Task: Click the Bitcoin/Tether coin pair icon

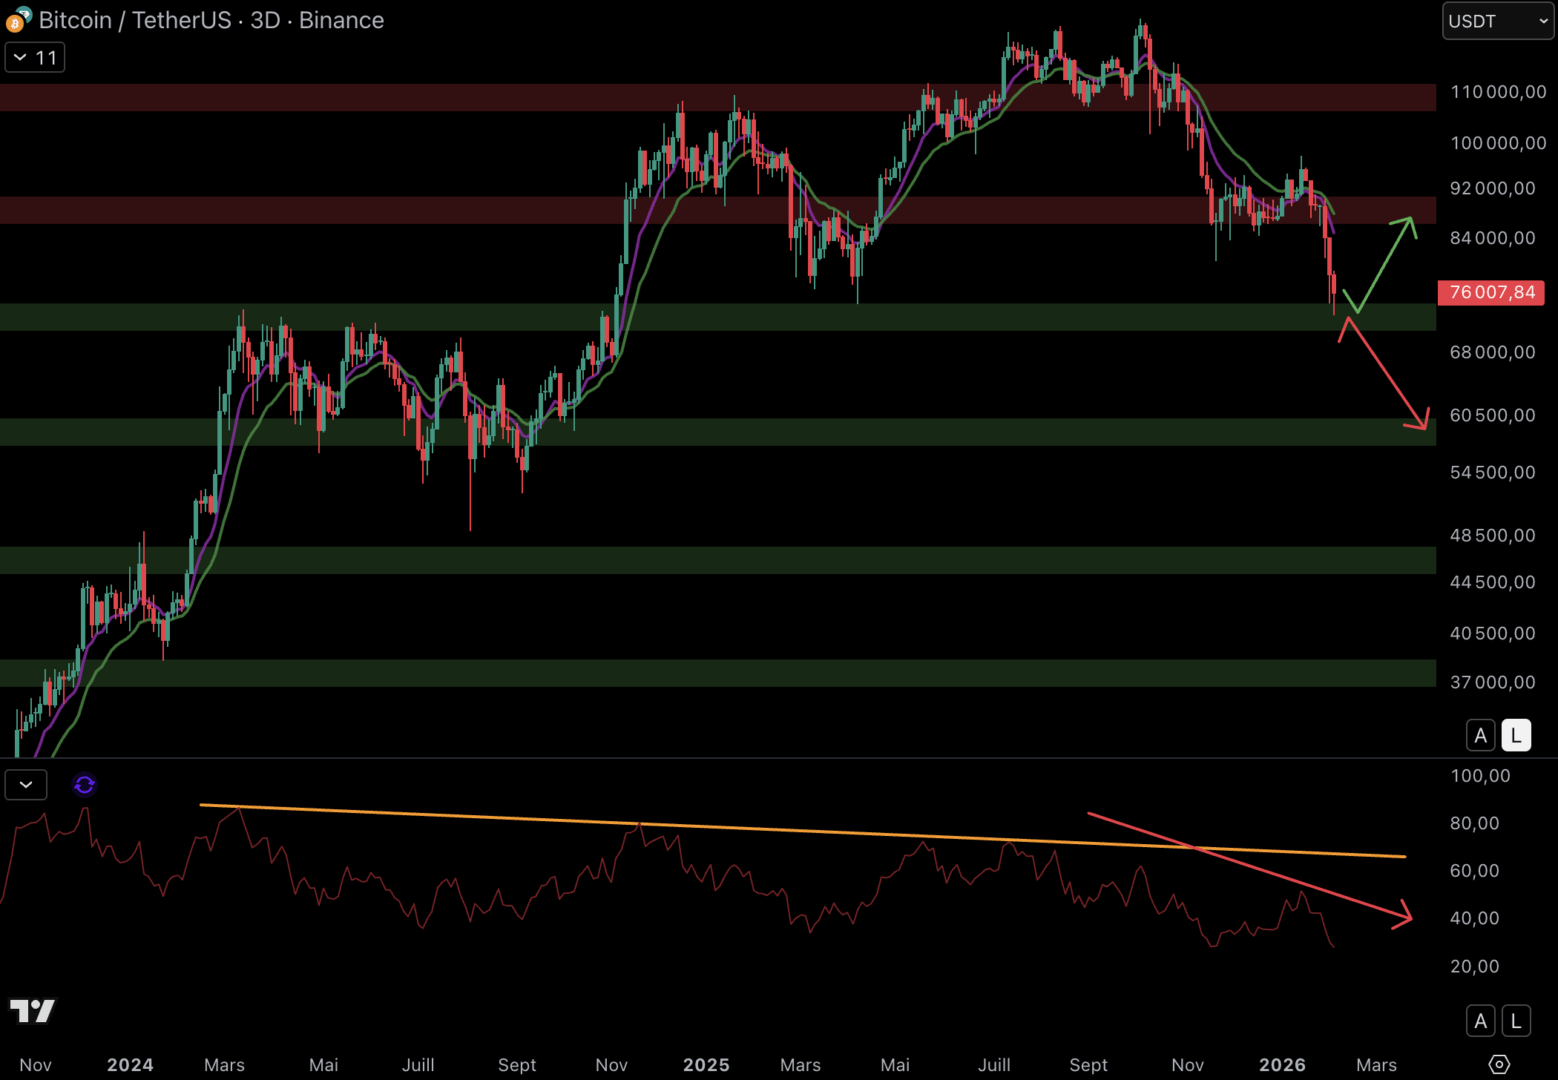Action: [x=18, y=20]
